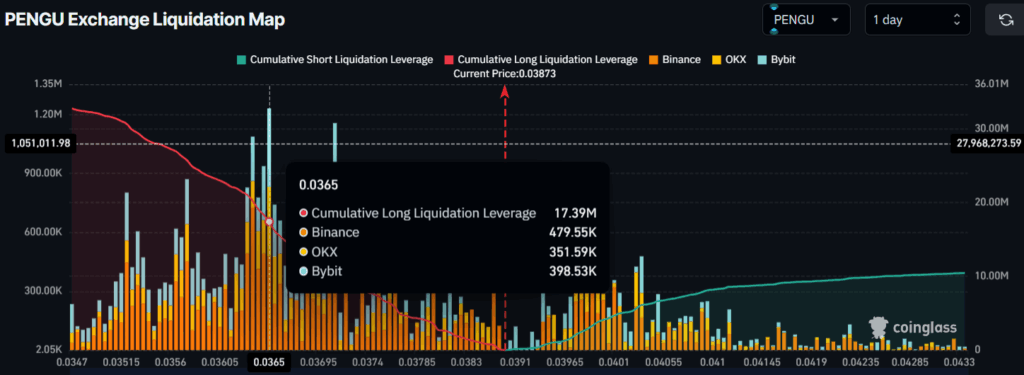
Task: Toggle the OKX legend entry
Action: (729, 59)
